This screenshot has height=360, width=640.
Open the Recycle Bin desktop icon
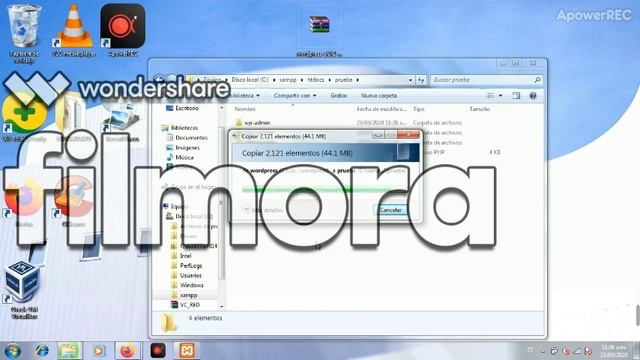[24, 33]
